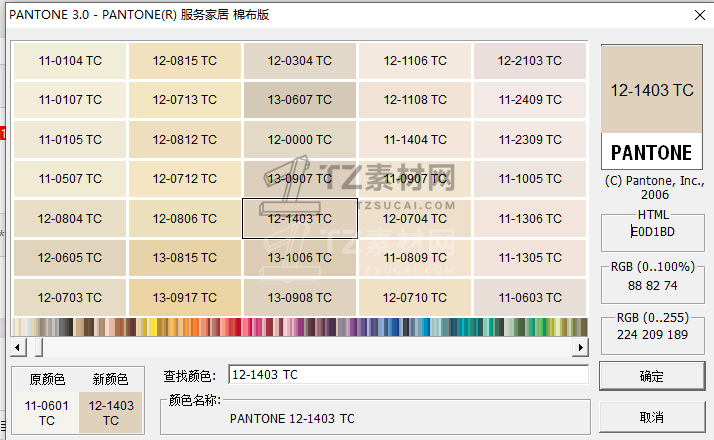Choose color 13-1006 TC
714x440 pixels.
click(300, 258)
